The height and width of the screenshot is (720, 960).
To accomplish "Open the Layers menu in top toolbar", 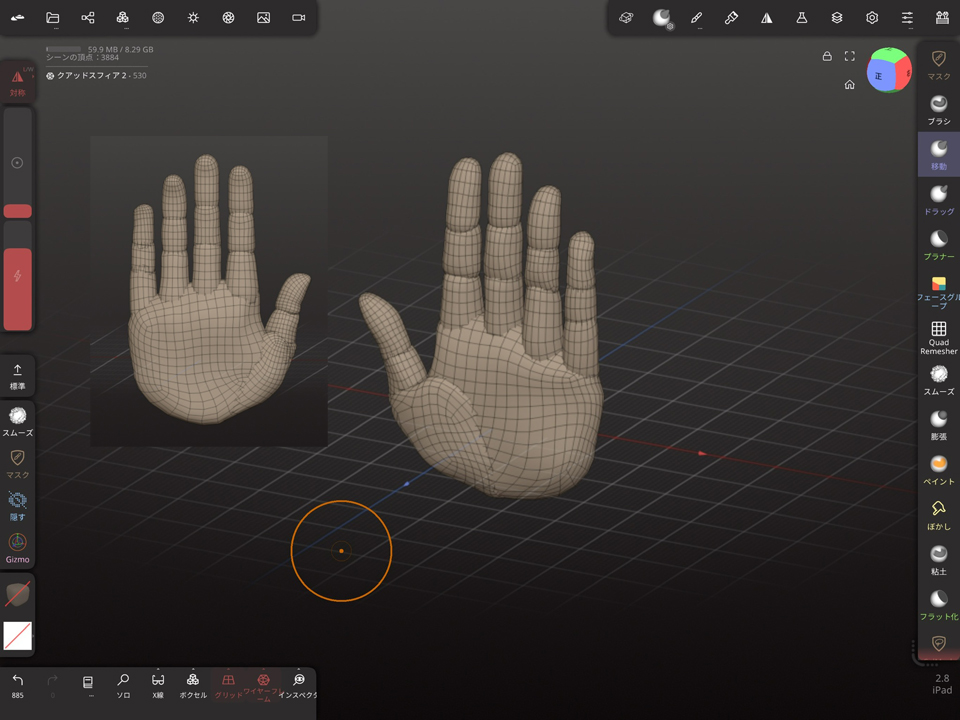I will point(837,18).
